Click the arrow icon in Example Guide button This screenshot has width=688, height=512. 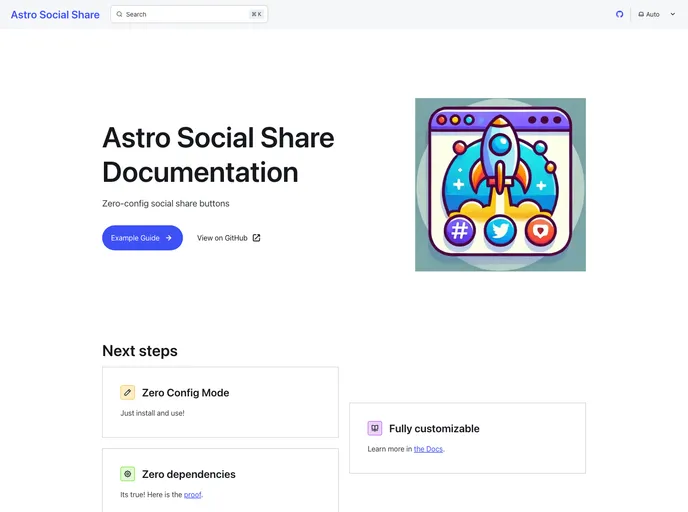(168, 238)
